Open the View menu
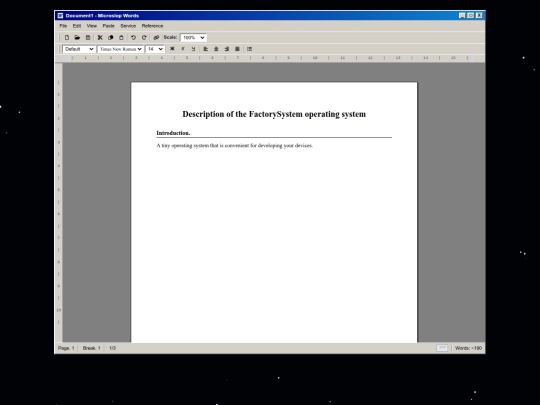The height and width of the screenshot is (405, 540). (x=92, y=26)
